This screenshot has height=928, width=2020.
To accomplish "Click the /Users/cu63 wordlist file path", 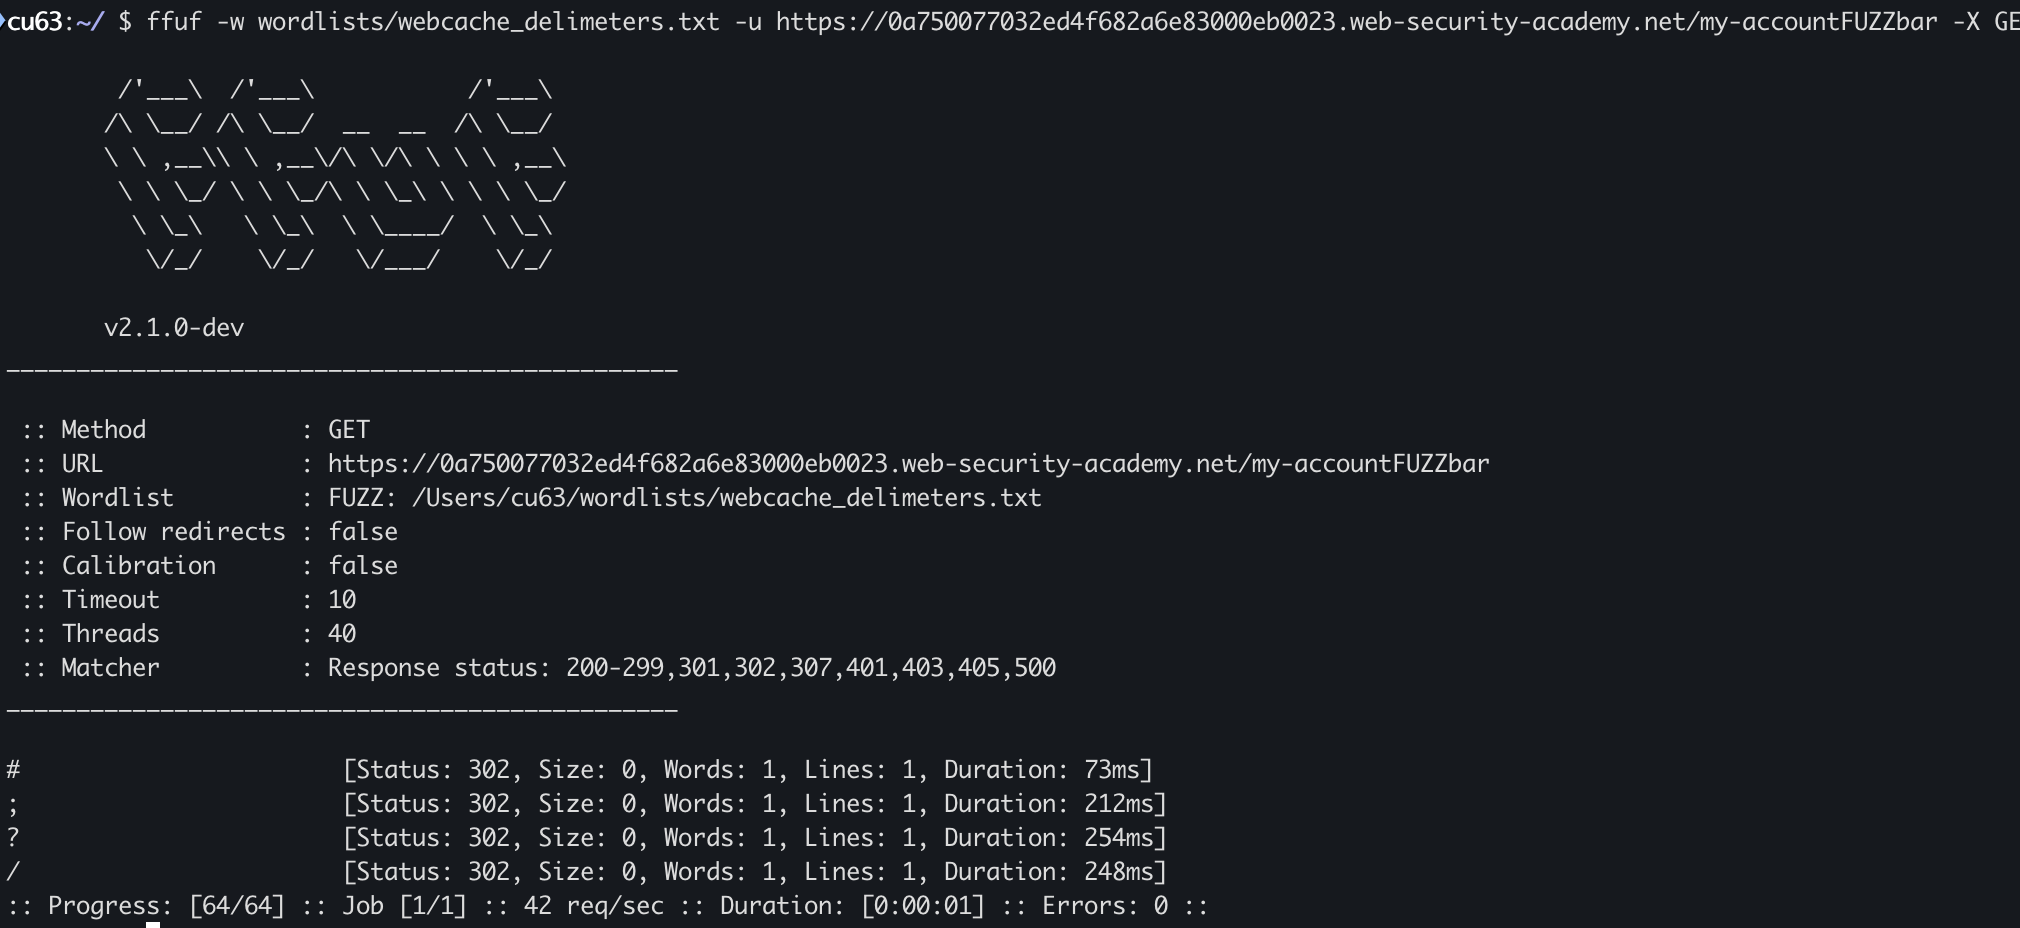I will (x=726, y=498).
